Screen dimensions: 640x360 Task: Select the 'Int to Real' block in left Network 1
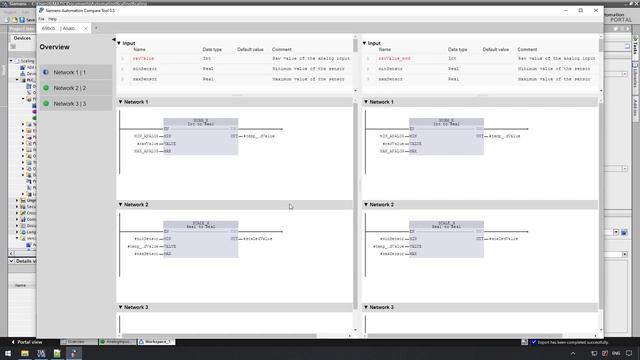click(x=201, y=137)
